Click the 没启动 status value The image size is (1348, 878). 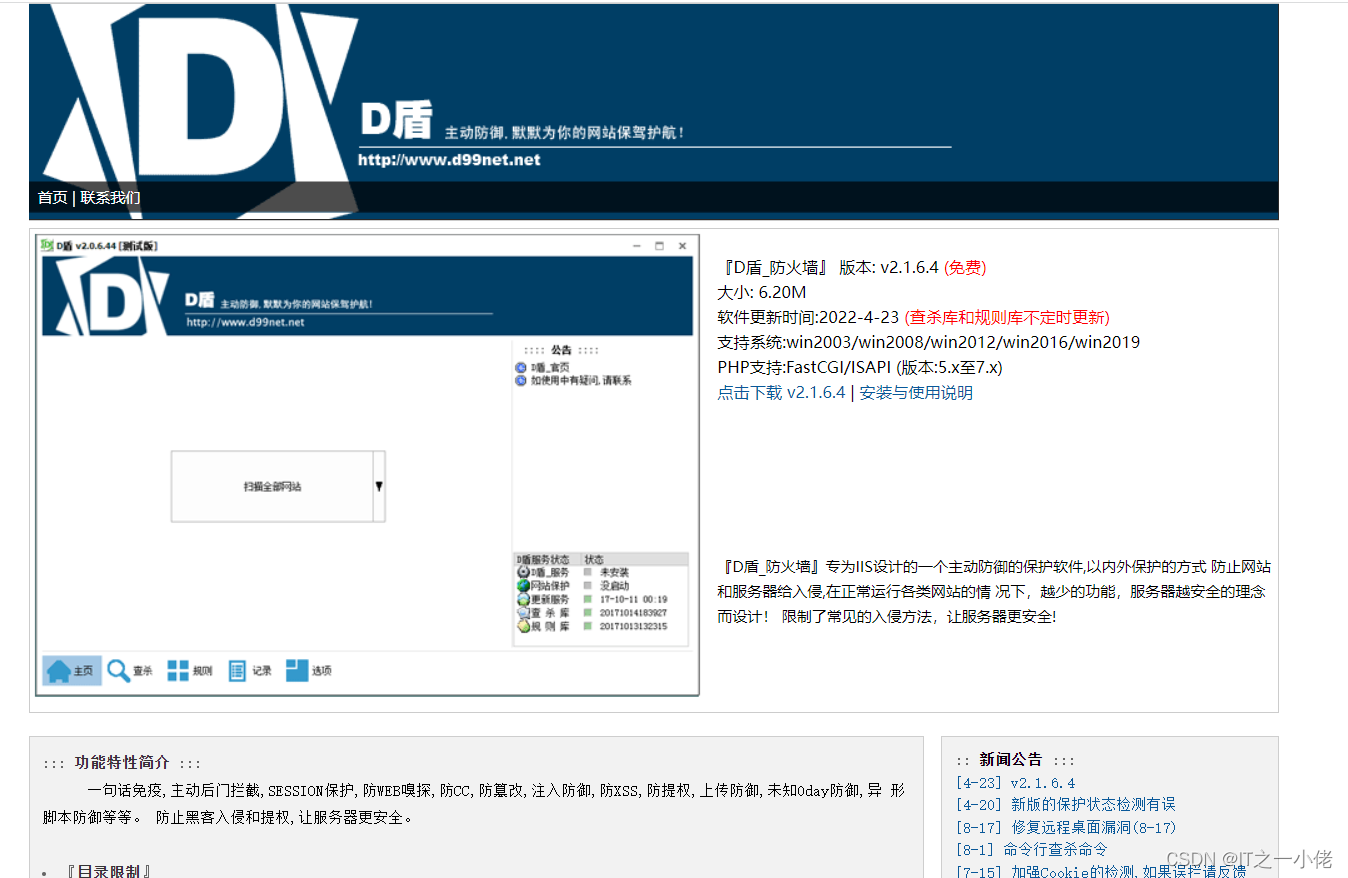pyautogui.click(x=614, y=585)
